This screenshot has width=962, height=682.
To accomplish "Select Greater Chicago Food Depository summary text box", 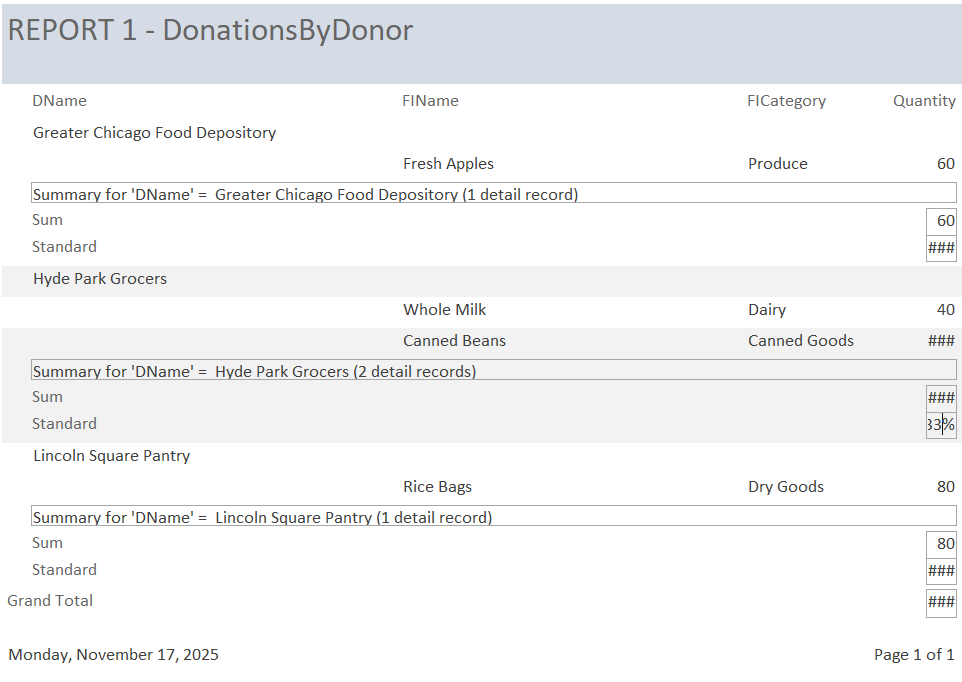I will (x=492, y=194).
